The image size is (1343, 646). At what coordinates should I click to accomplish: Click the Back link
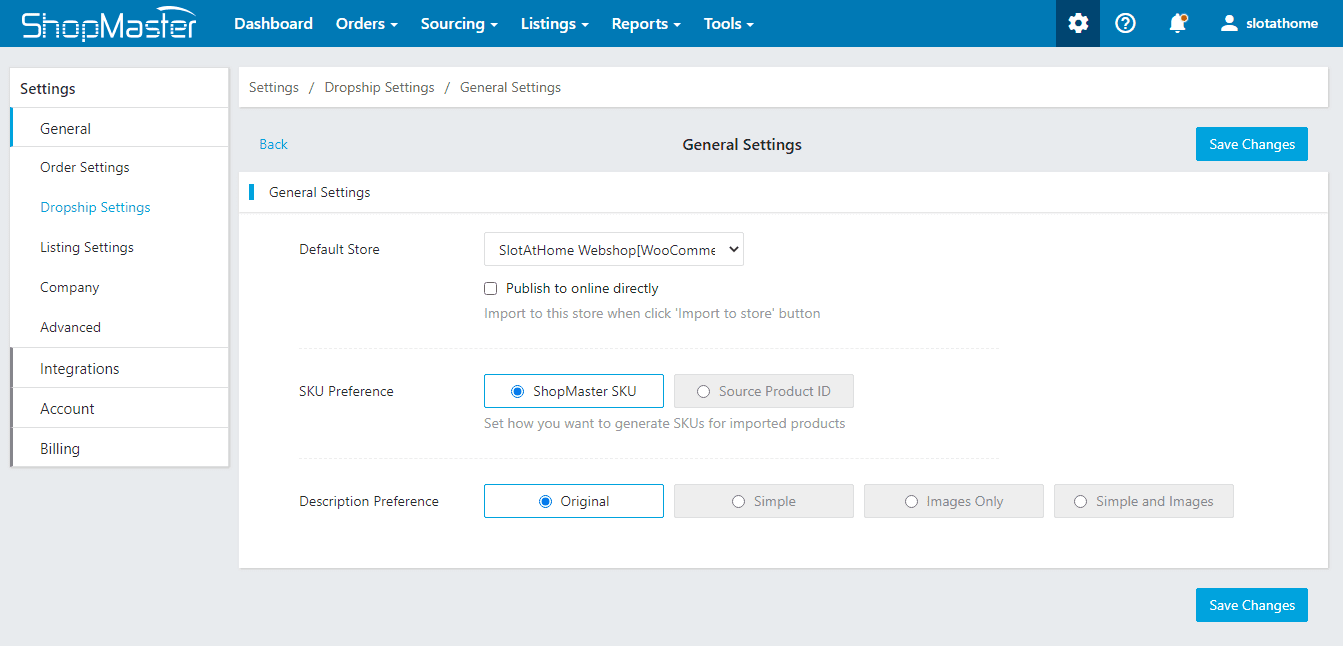click(273, 144)
